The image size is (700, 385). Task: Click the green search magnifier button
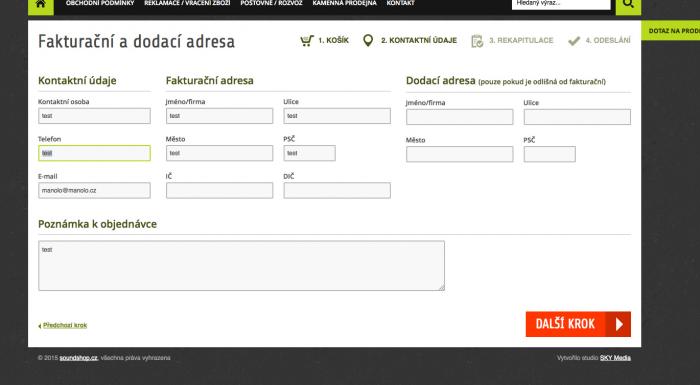[x=628, y=5]
